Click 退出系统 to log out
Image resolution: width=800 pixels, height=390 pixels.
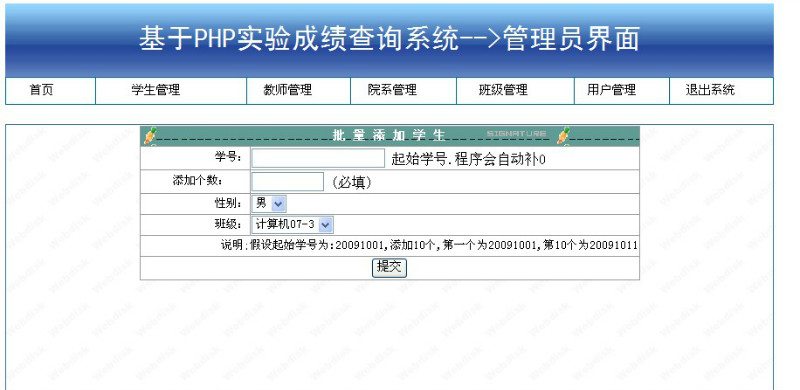point(710,90)
